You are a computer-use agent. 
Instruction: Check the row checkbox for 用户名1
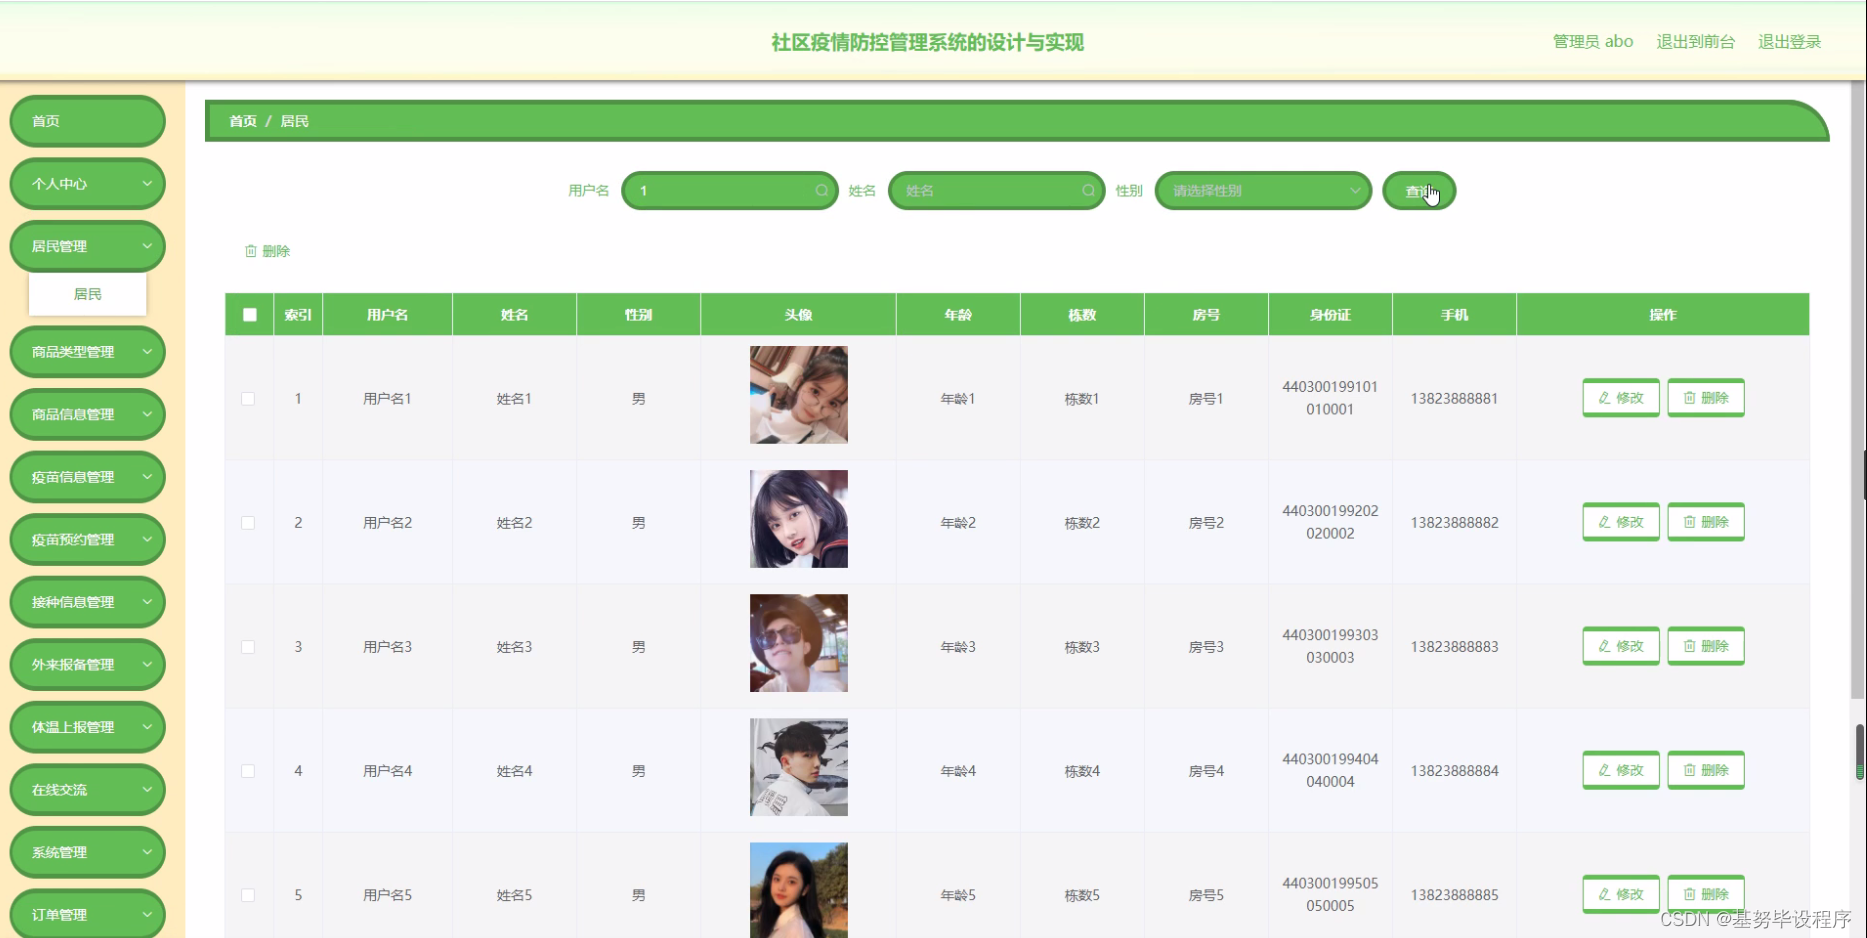(x=248, y=397)
